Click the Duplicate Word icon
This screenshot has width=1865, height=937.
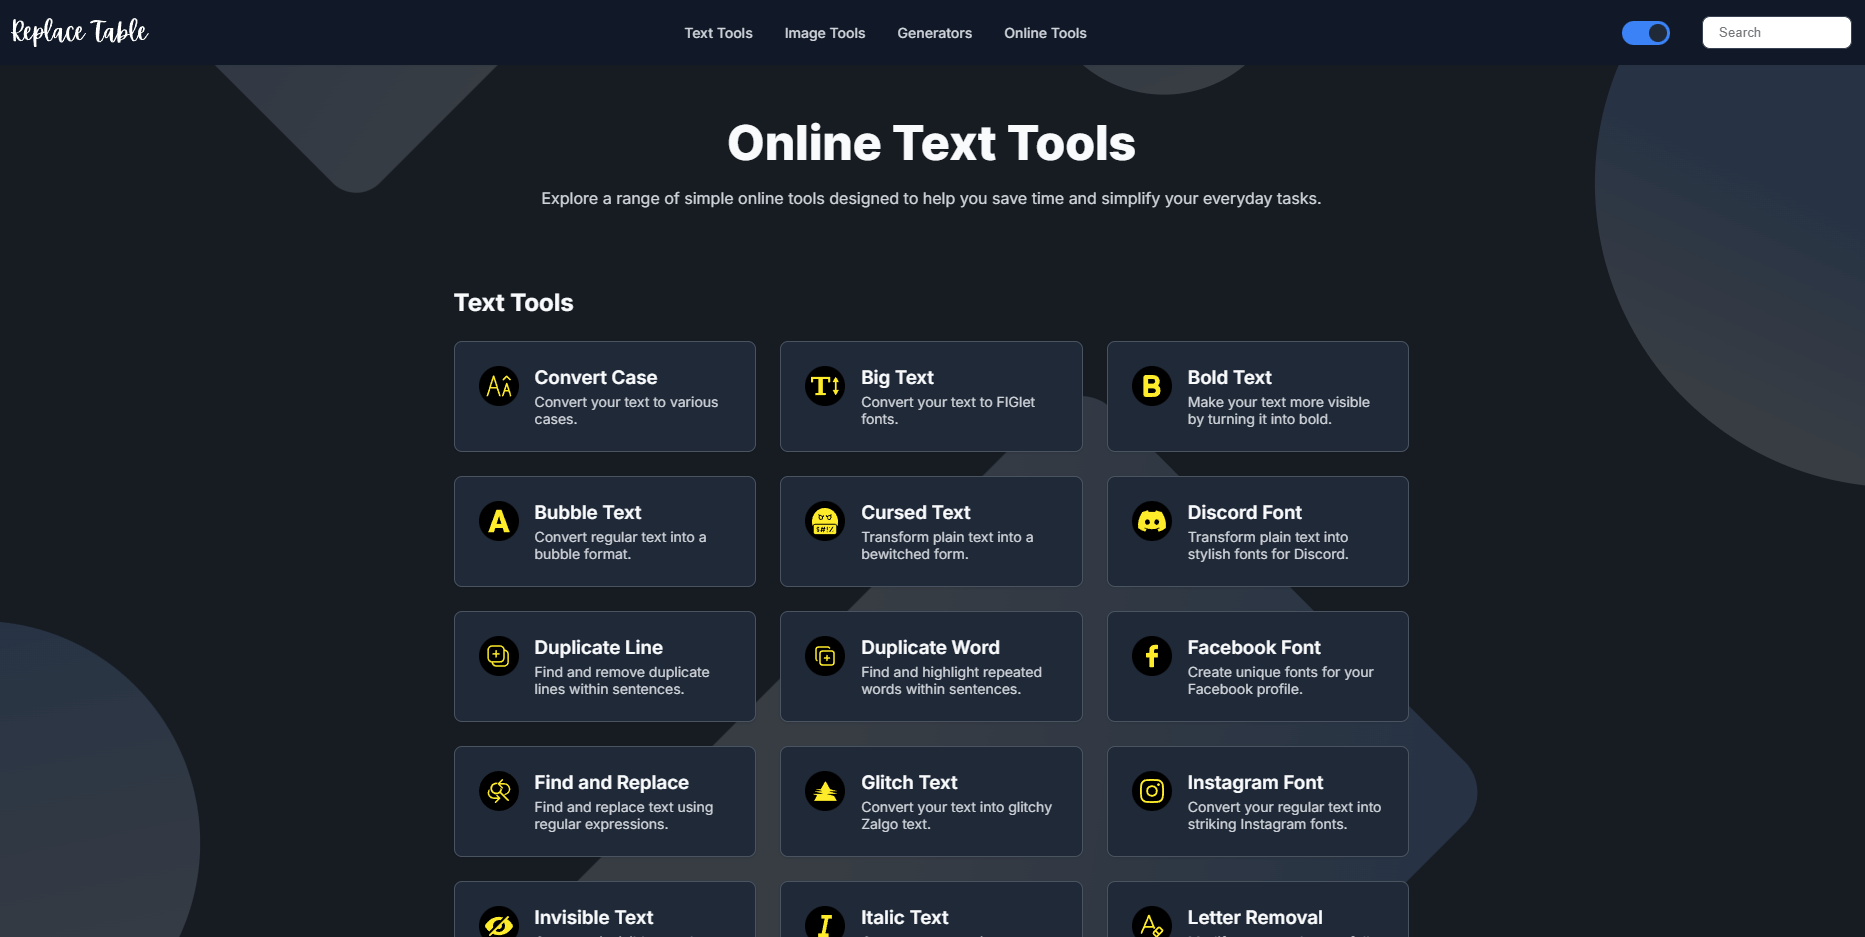click(x=825, y=656)
